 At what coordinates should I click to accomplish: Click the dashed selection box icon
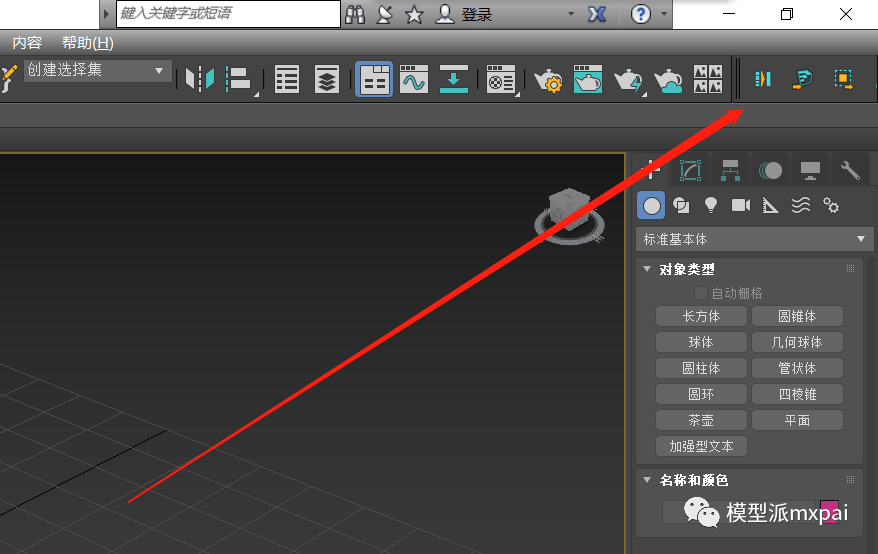[x=843, y=79]
